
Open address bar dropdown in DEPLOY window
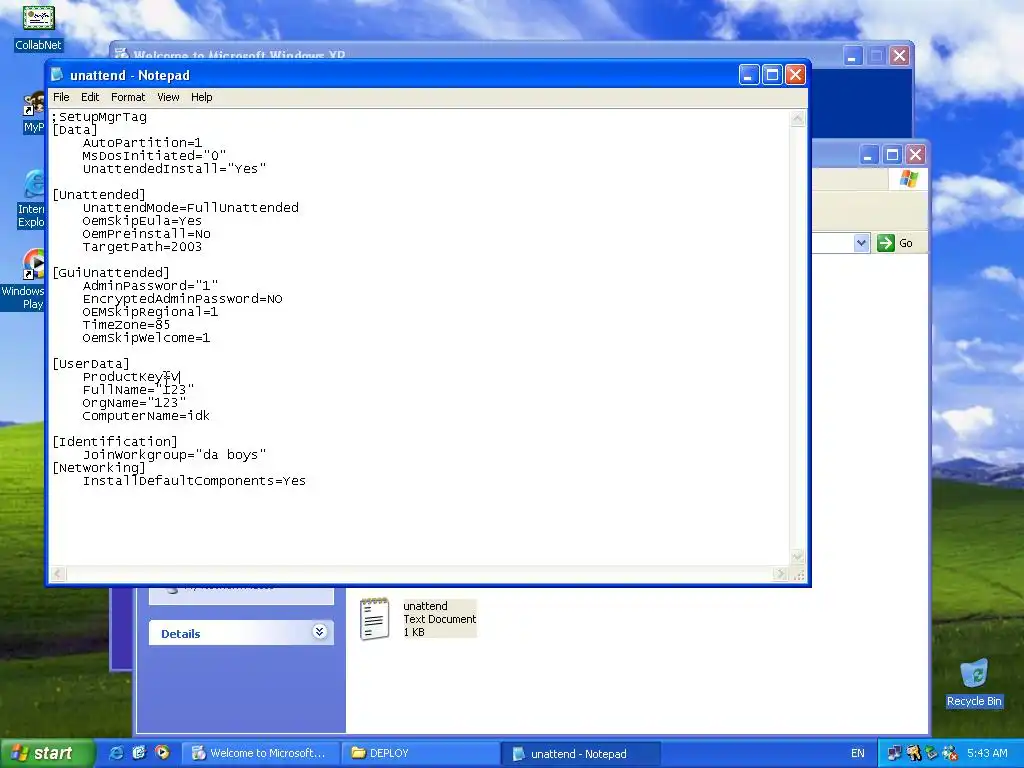[x=861, y=243]
